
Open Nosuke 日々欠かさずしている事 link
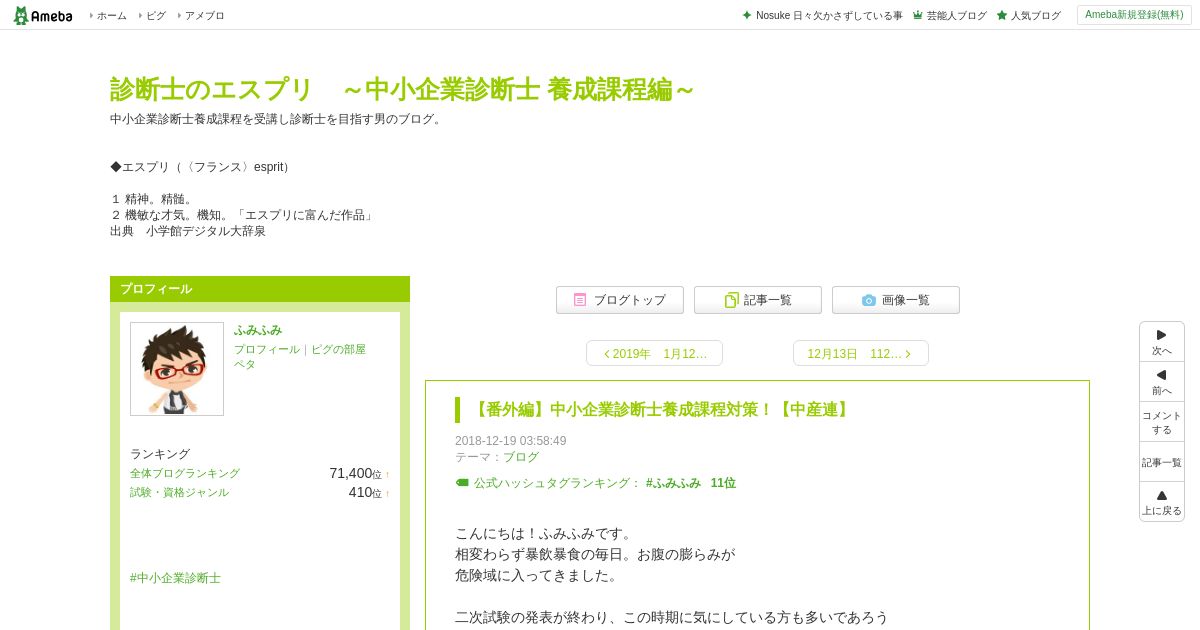(829, 16)
